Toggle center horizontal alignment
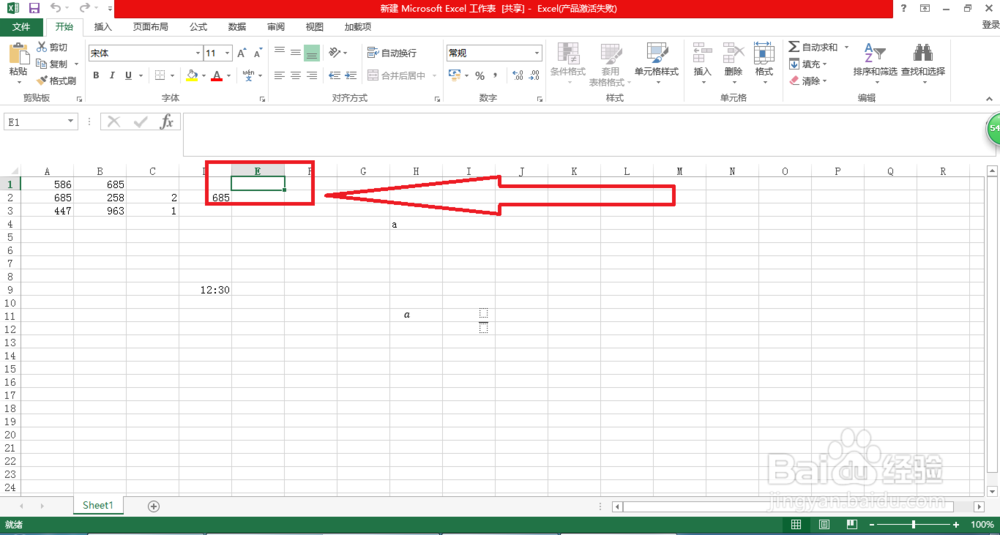1000x535 pixels. pos(295,75)
